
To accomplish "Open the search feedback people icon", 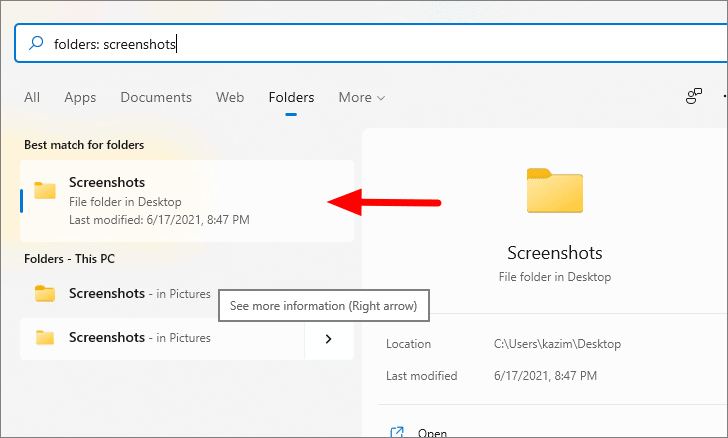I will point(694,96).
